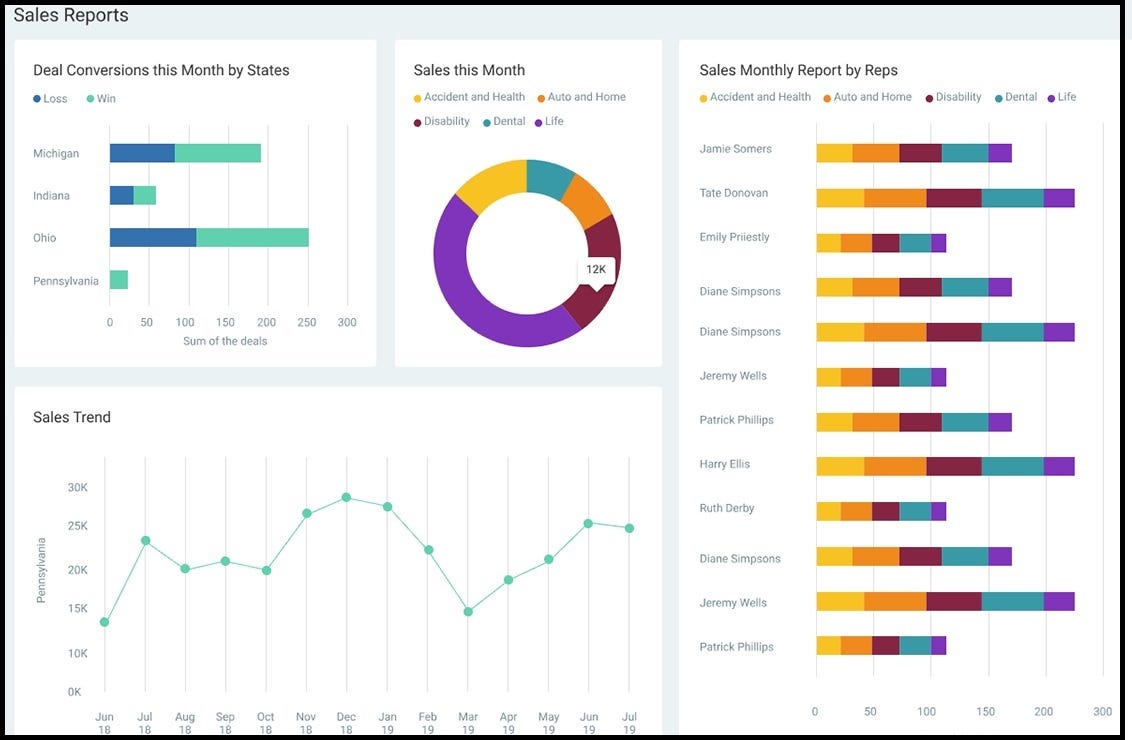
Task: Click the Loss bar for Michigan
Action: tap(140, 152)
